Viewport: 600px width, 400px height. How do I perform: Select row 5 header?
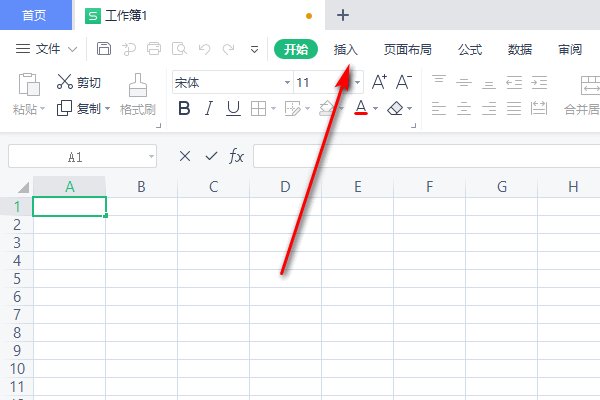click(16, 279)
